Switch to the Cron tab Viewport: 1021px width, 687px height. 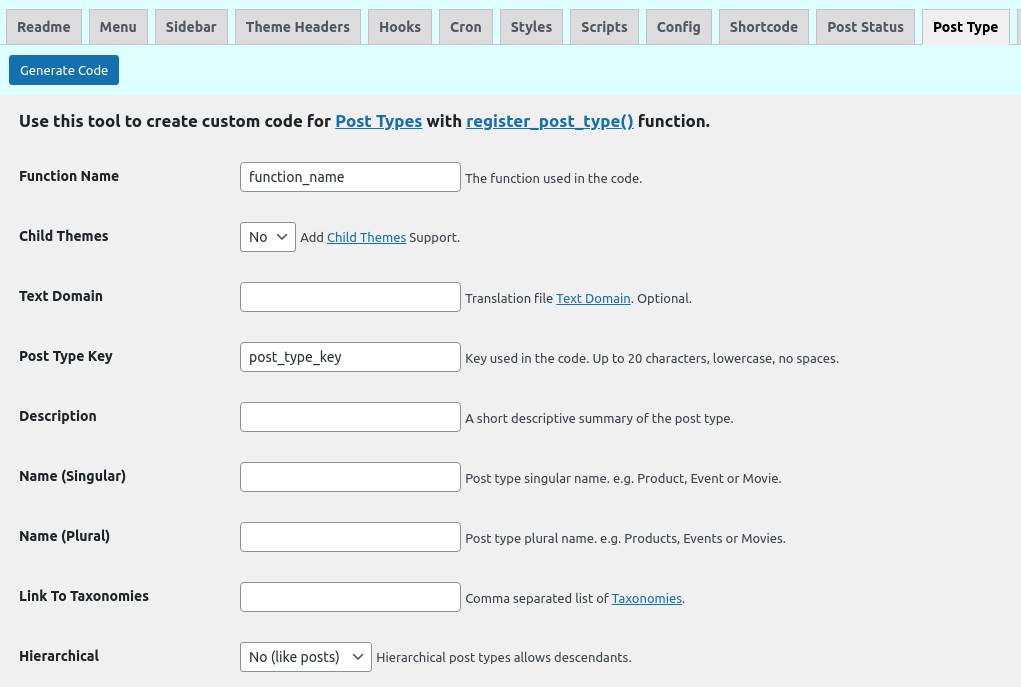466,27
